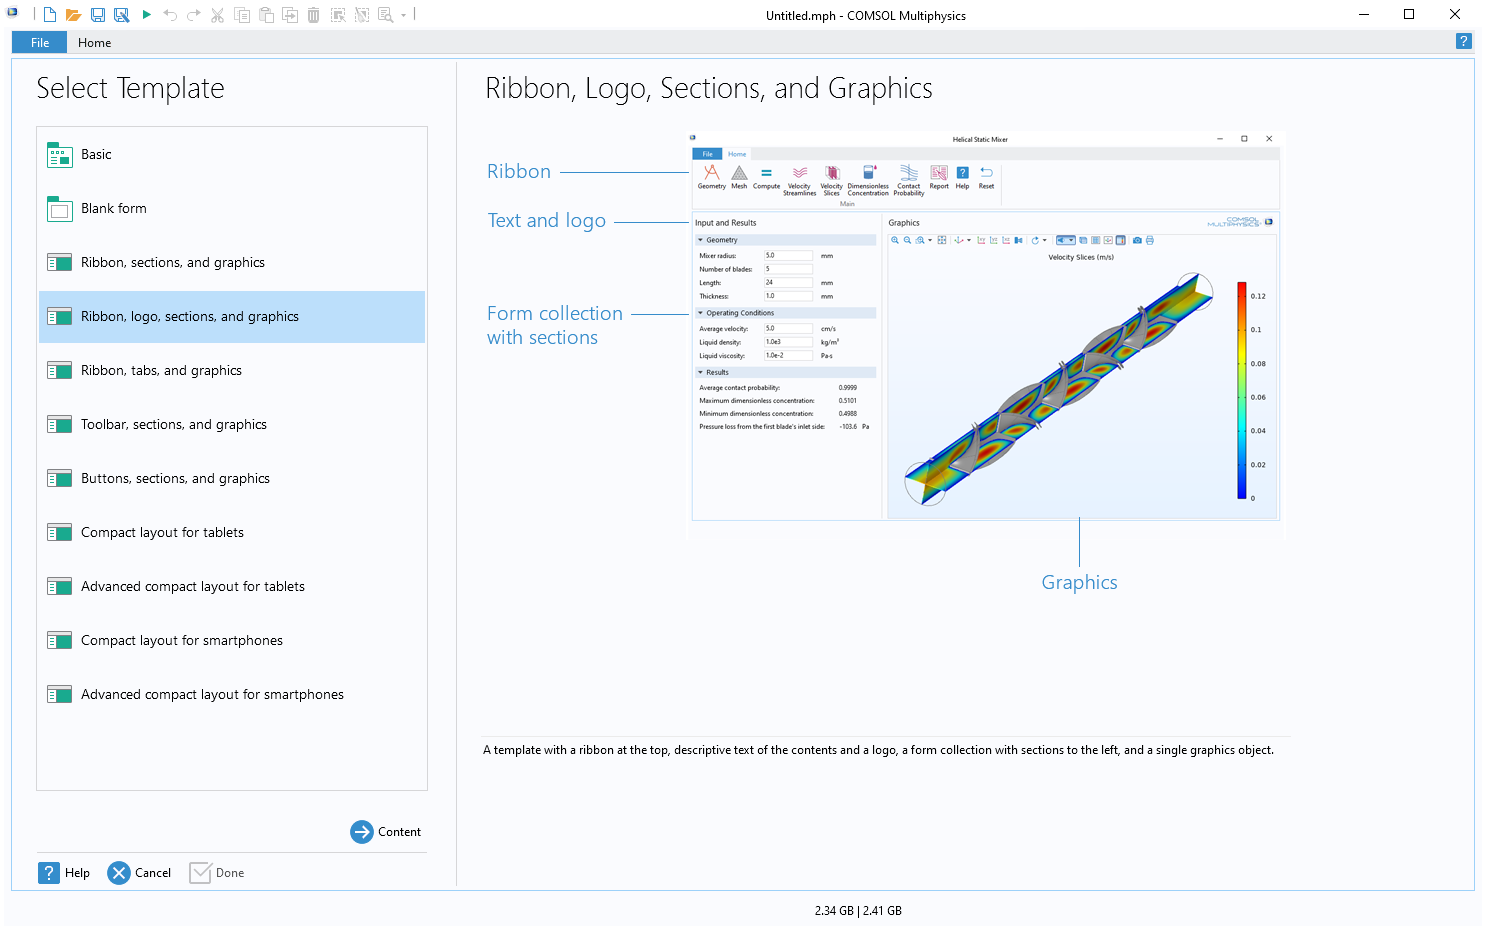
Task: Click the Undo arrow icon
Action: tap(170, 15)
